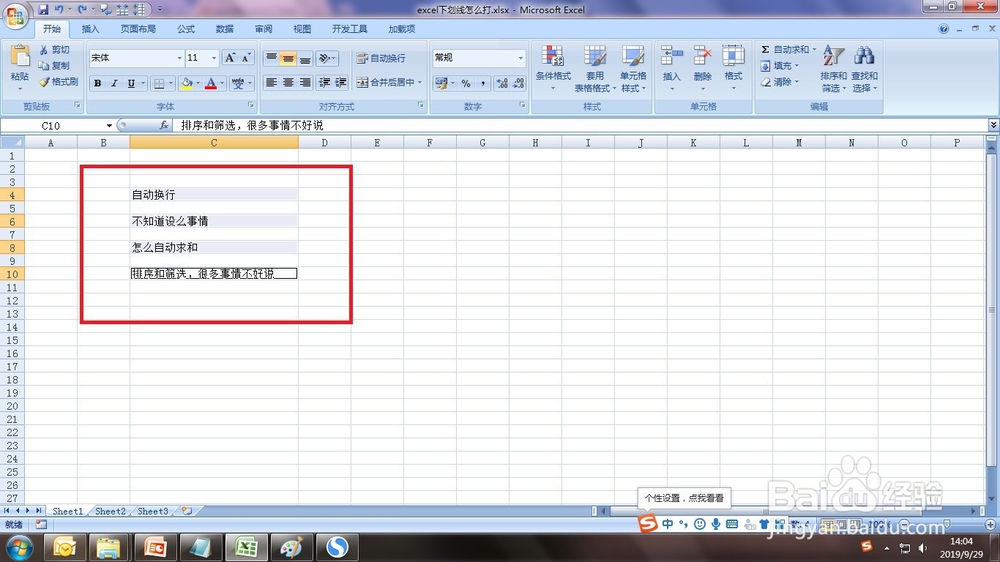Switch to the Page Layout (页面布局) tab
The height and width of the screenshot is (562, 1000).
click(138, 29)
